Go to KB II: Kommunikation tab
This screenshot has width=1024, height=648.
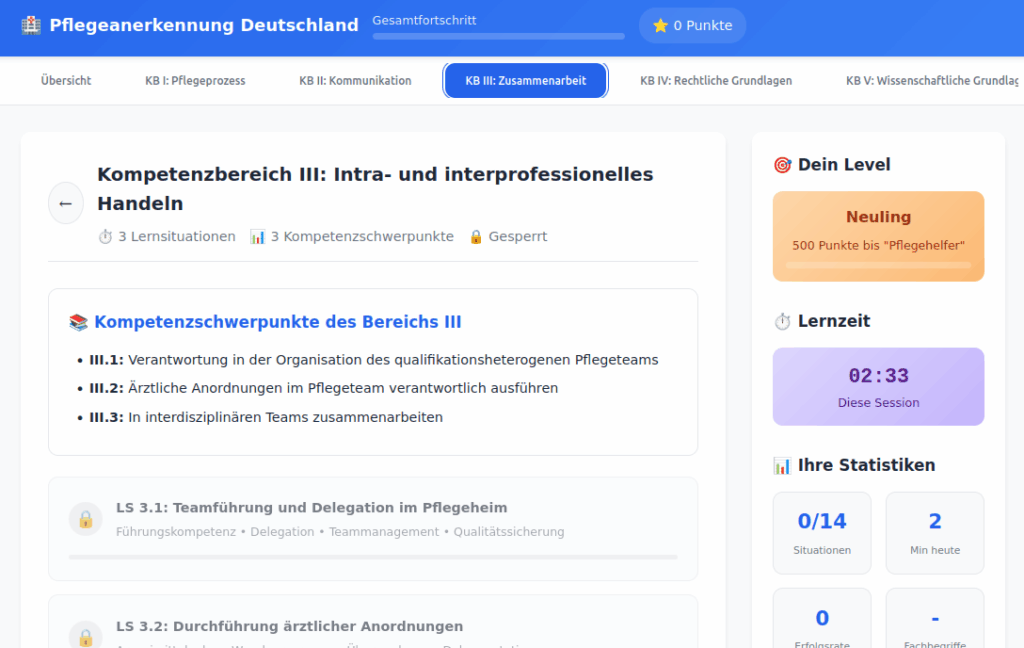coord(355,81)
